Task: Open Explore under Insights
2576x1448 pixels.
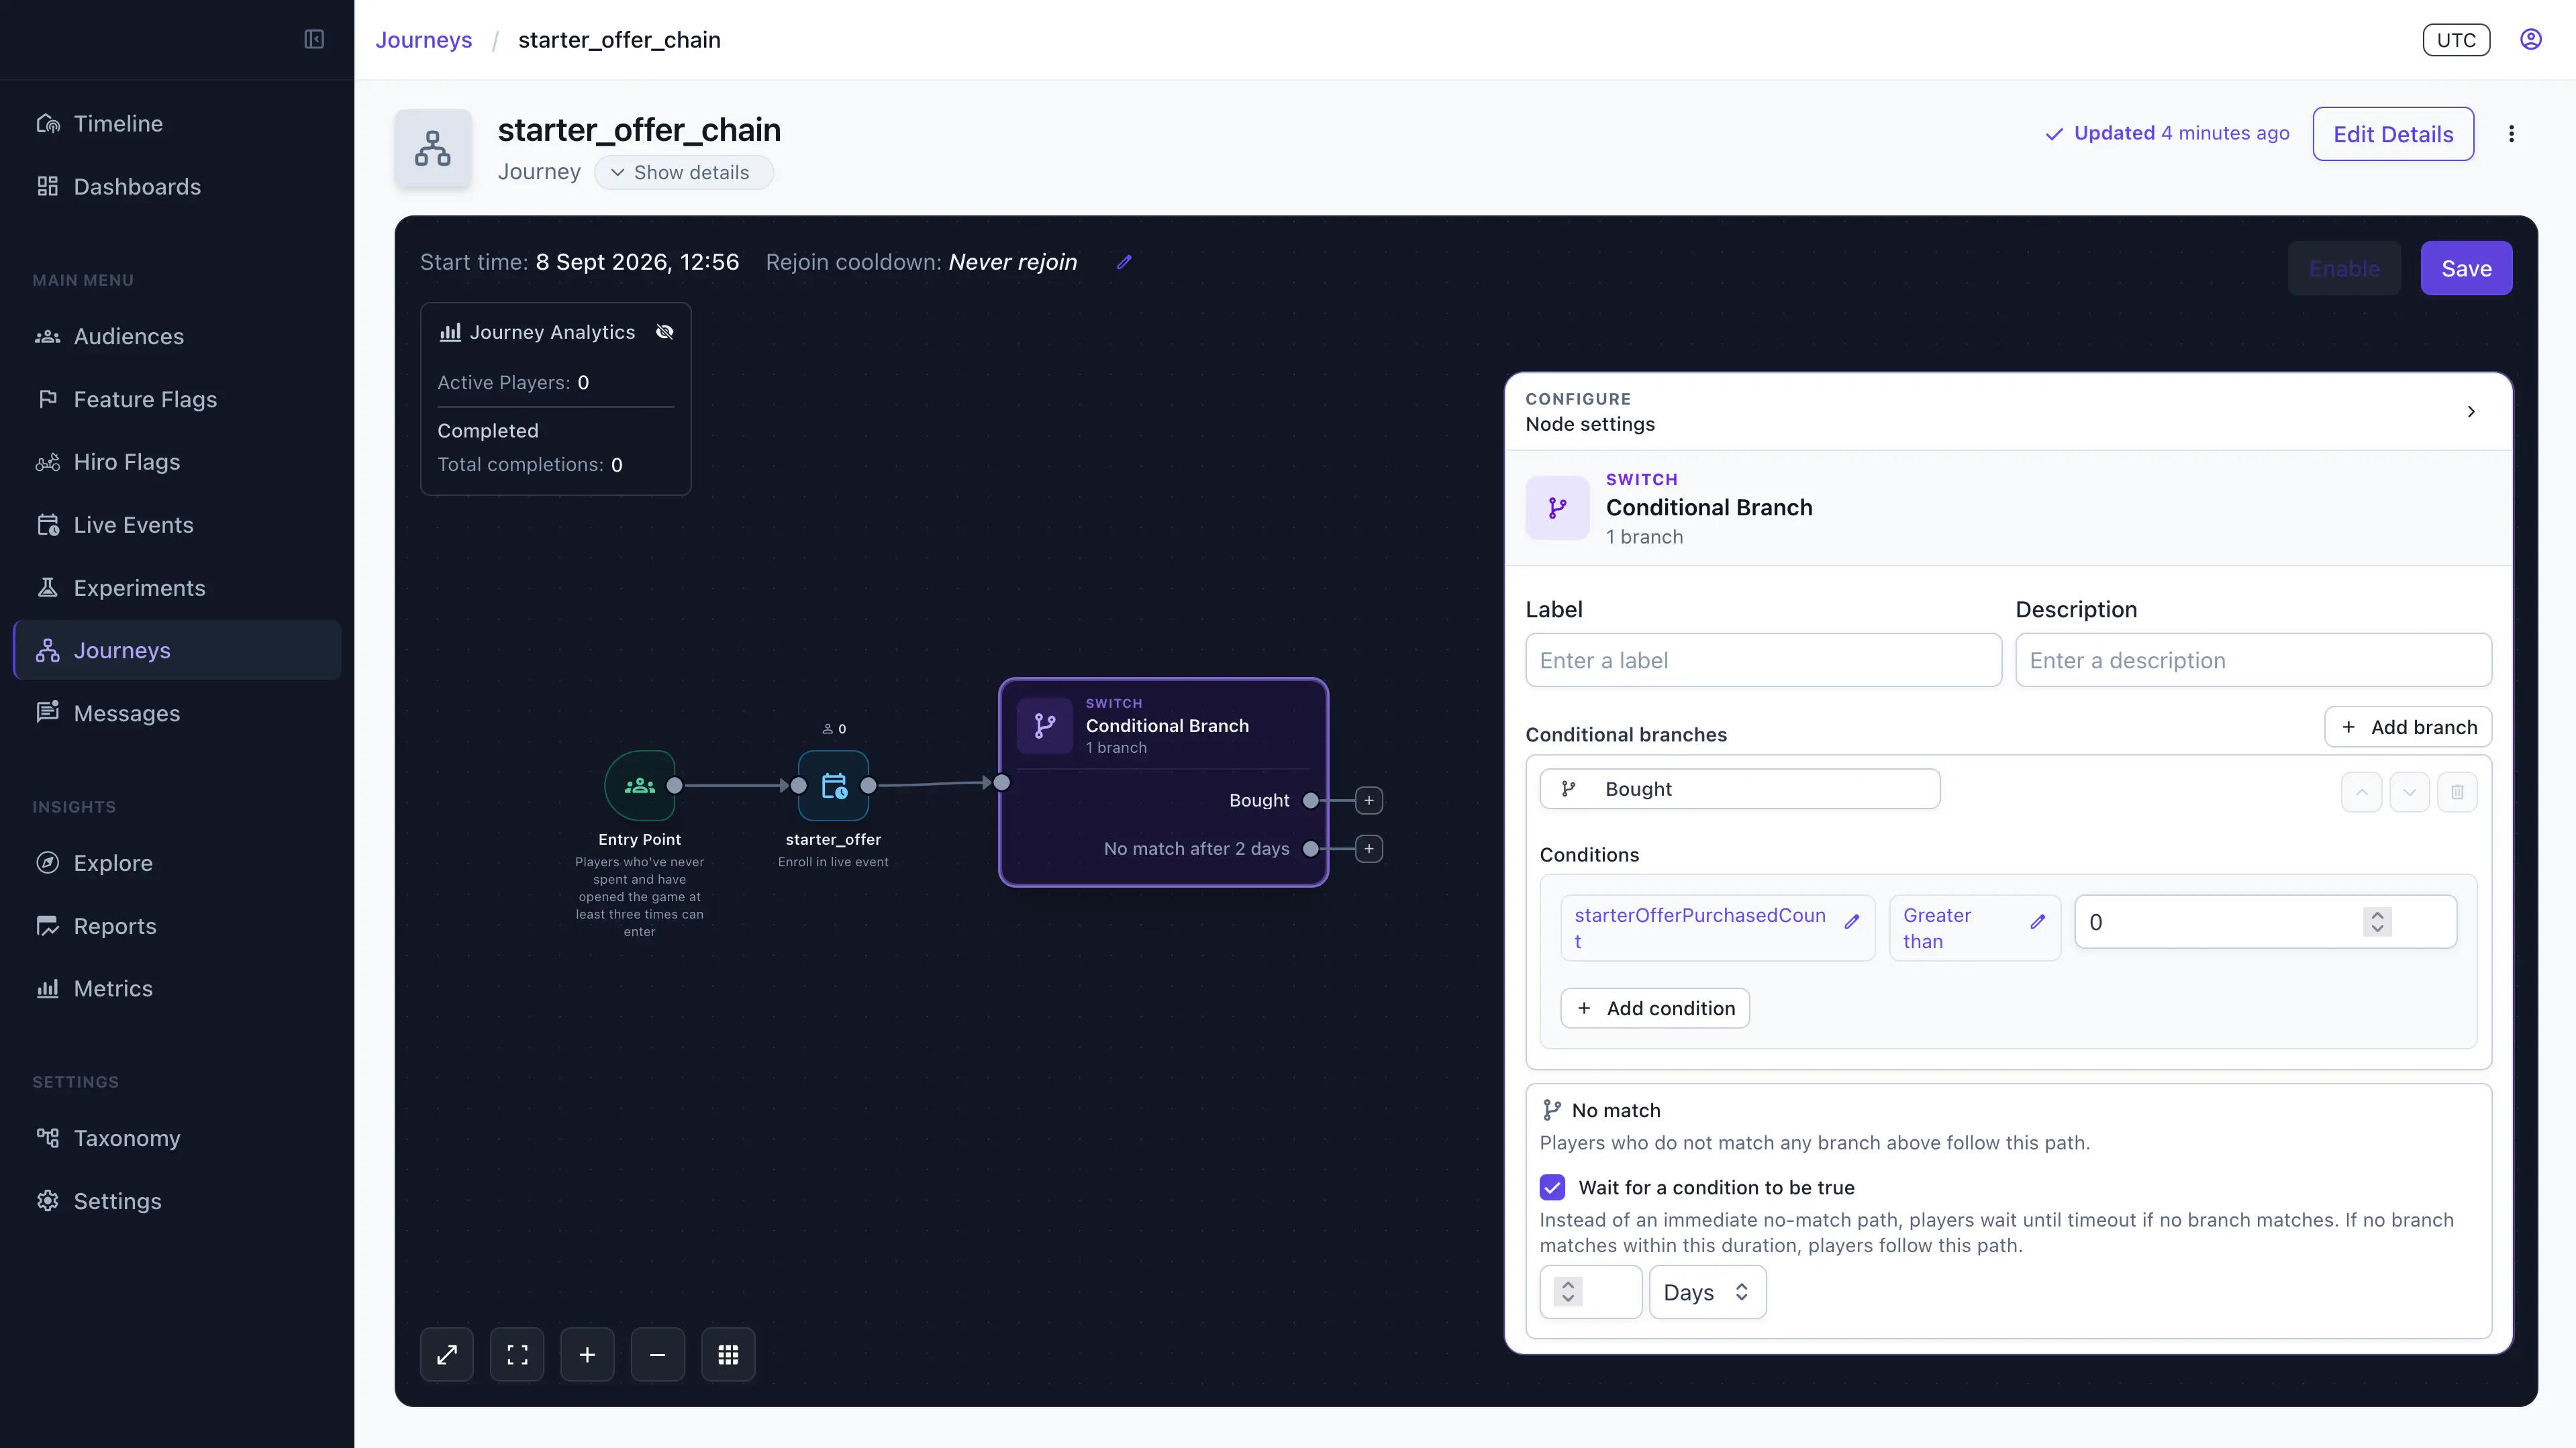Action: tap(177, 863)
